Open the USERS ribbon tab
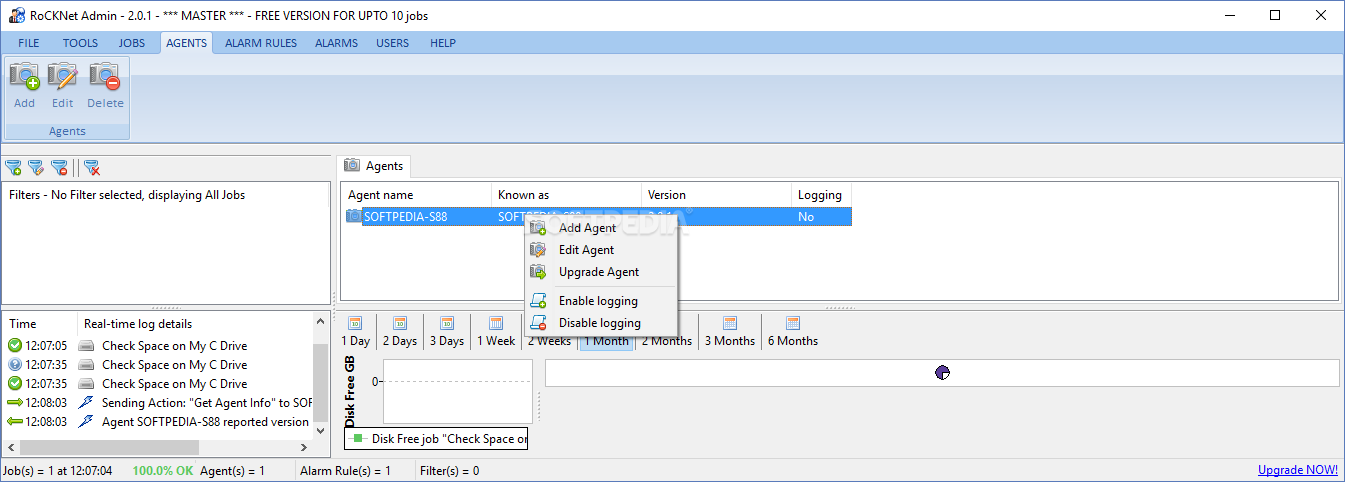 pos(393,43)
